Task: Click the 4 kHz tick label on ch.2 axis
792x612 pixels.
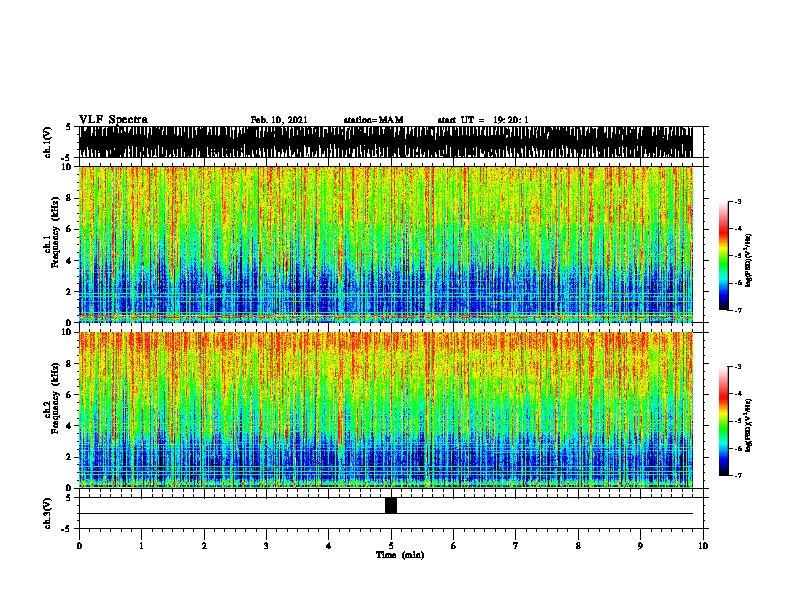Action: 70,426
